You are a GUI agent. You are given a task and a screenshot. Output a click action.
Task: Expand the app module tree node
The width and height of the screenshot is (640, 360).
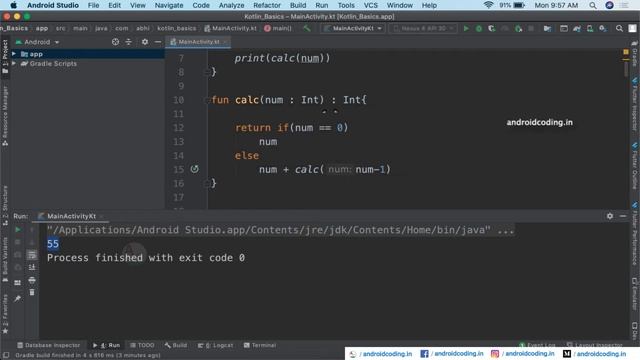tap(14, 54)
